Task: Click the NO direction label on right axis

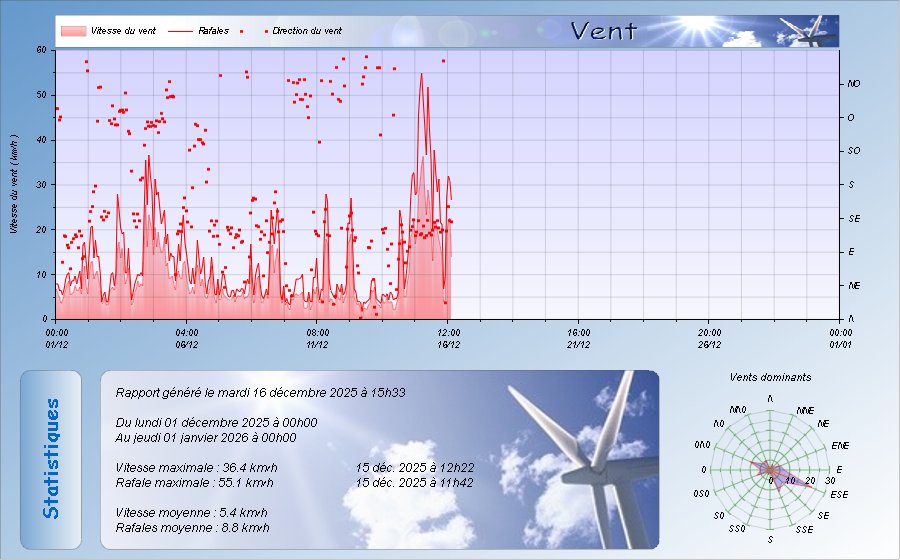Action: click(x=853, y=84)
